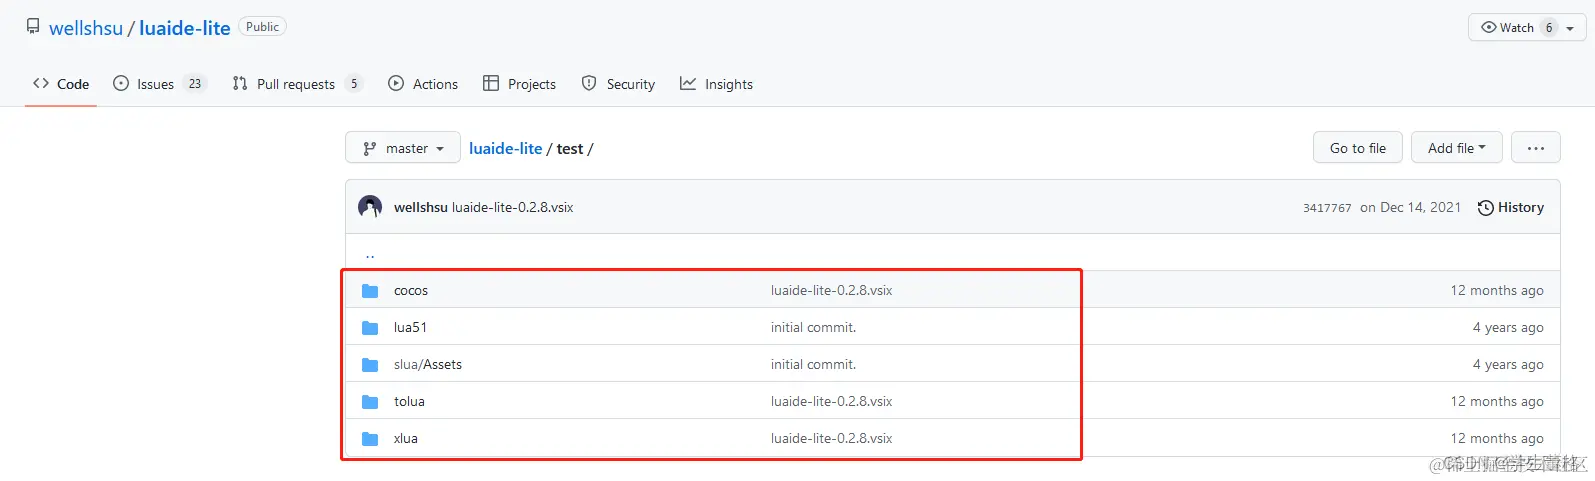1595x481 pixels.
Task: Click the Public visibility label
Action: pos(263,27)
